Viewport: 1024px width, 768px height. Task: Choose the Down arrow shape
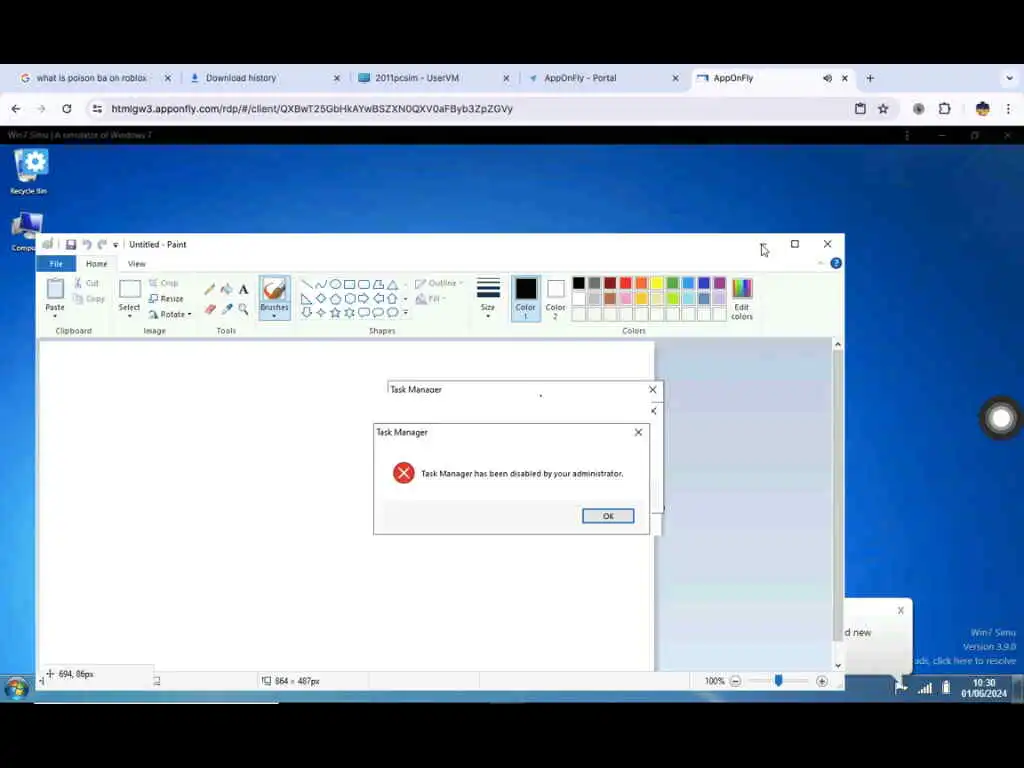(x=306, y=313)
